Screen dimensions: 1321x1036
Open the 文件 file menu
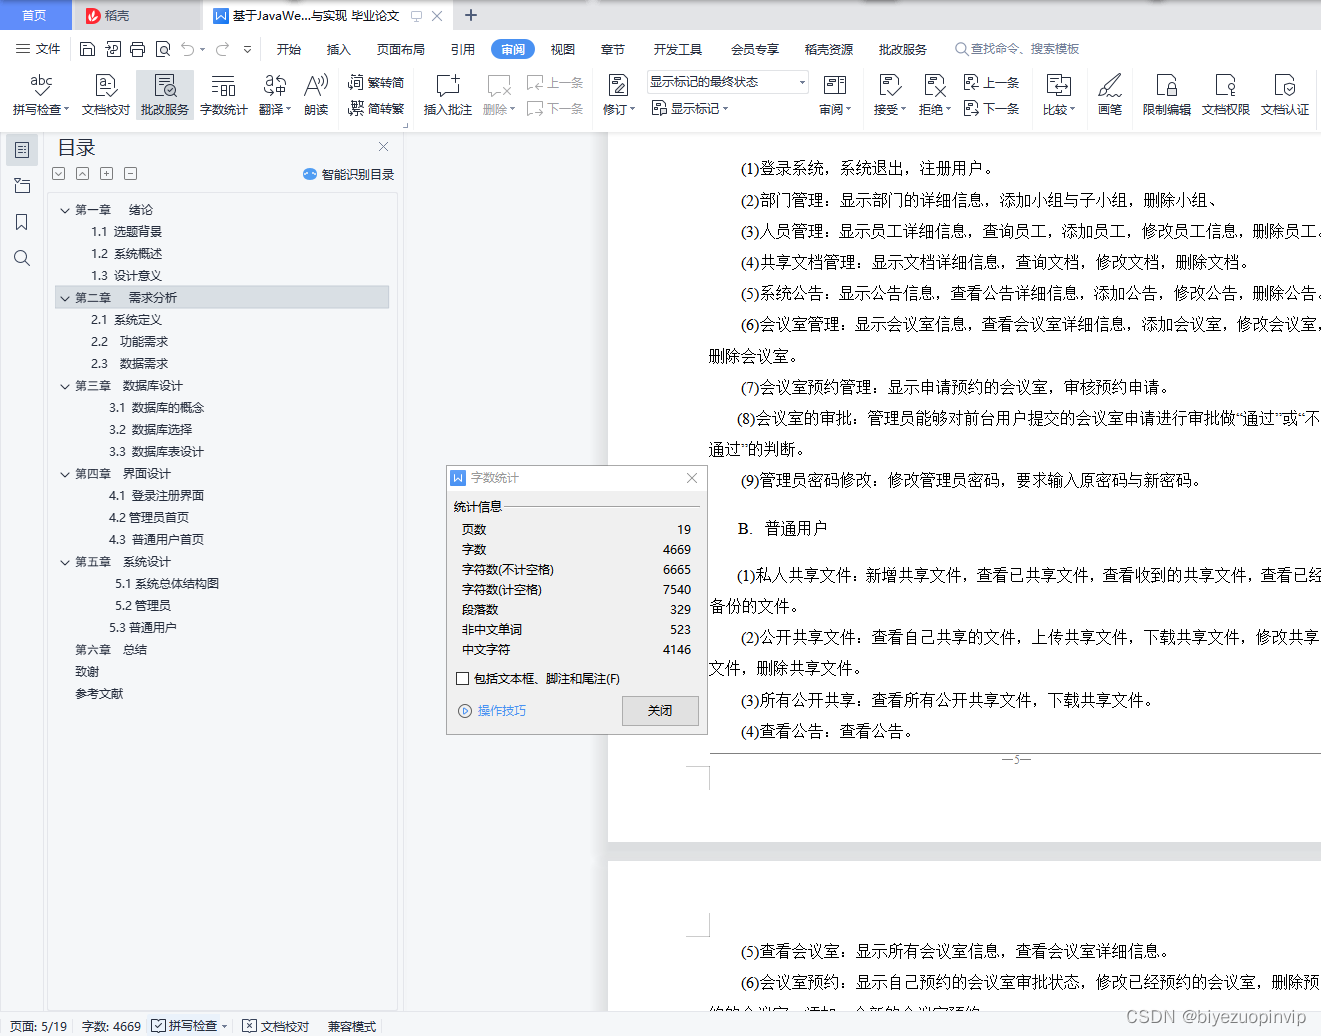pos(38,49)
